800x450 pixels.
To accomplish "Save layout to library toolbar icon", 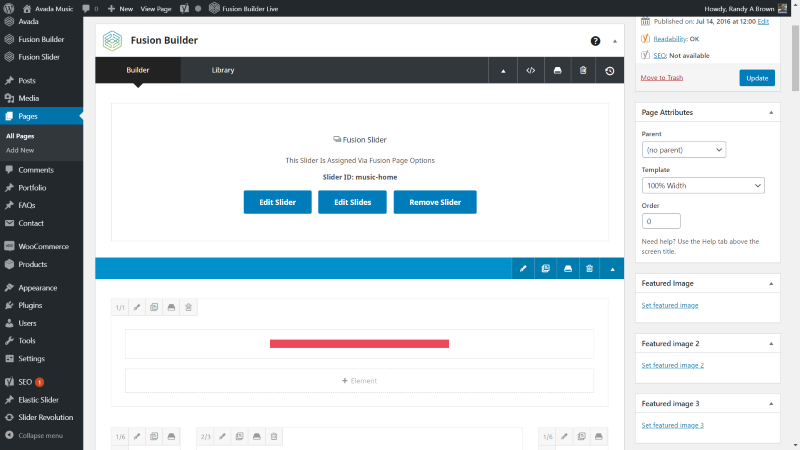I will [557, 70].
